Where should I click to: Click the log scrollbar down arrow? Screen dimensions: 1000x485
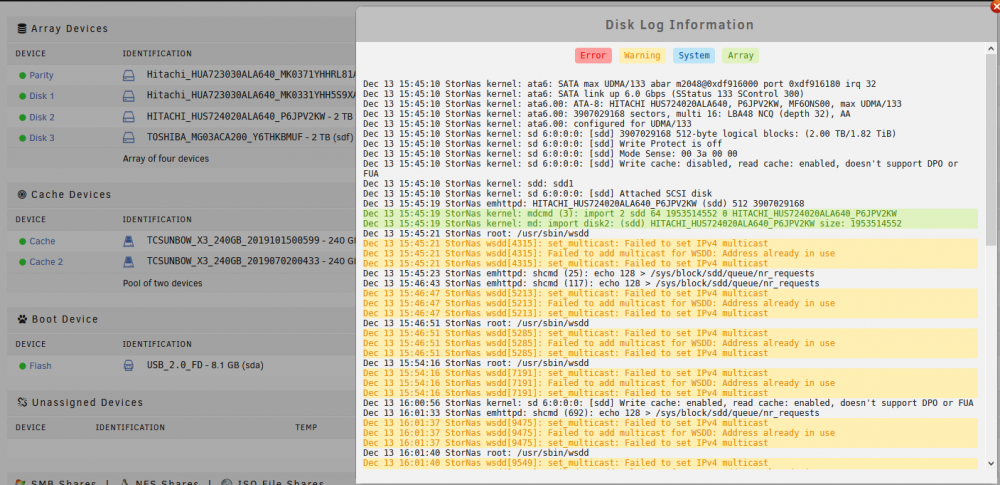(990, 463)
